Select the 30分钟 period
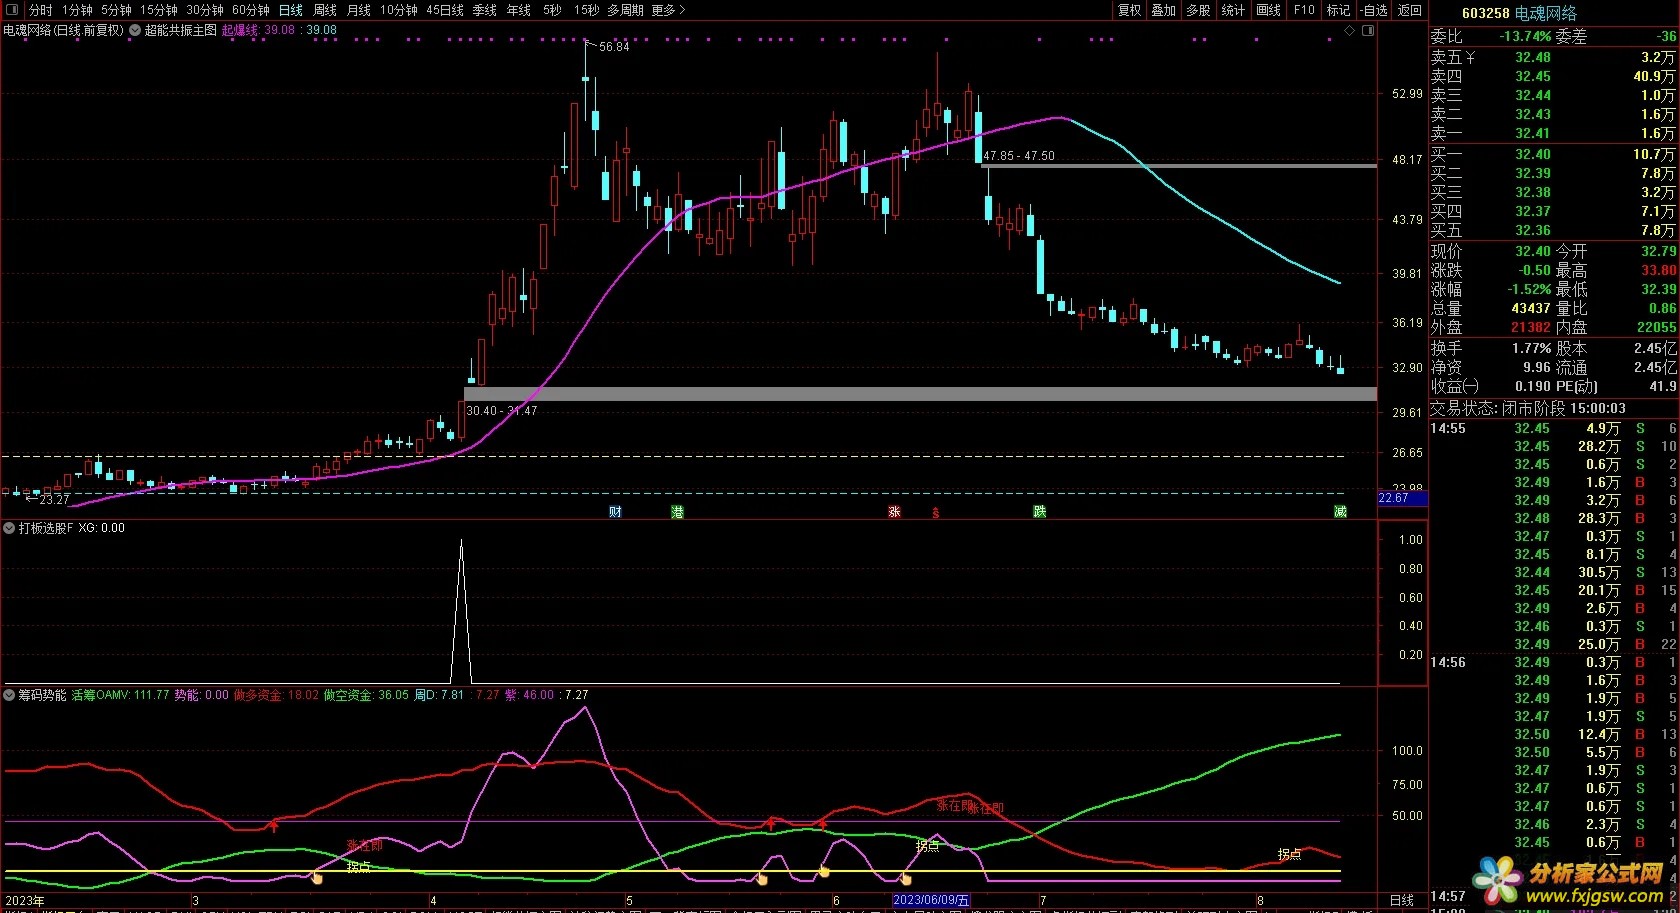This screenshot has width=1680, height=913. click(x=205, y=10)
